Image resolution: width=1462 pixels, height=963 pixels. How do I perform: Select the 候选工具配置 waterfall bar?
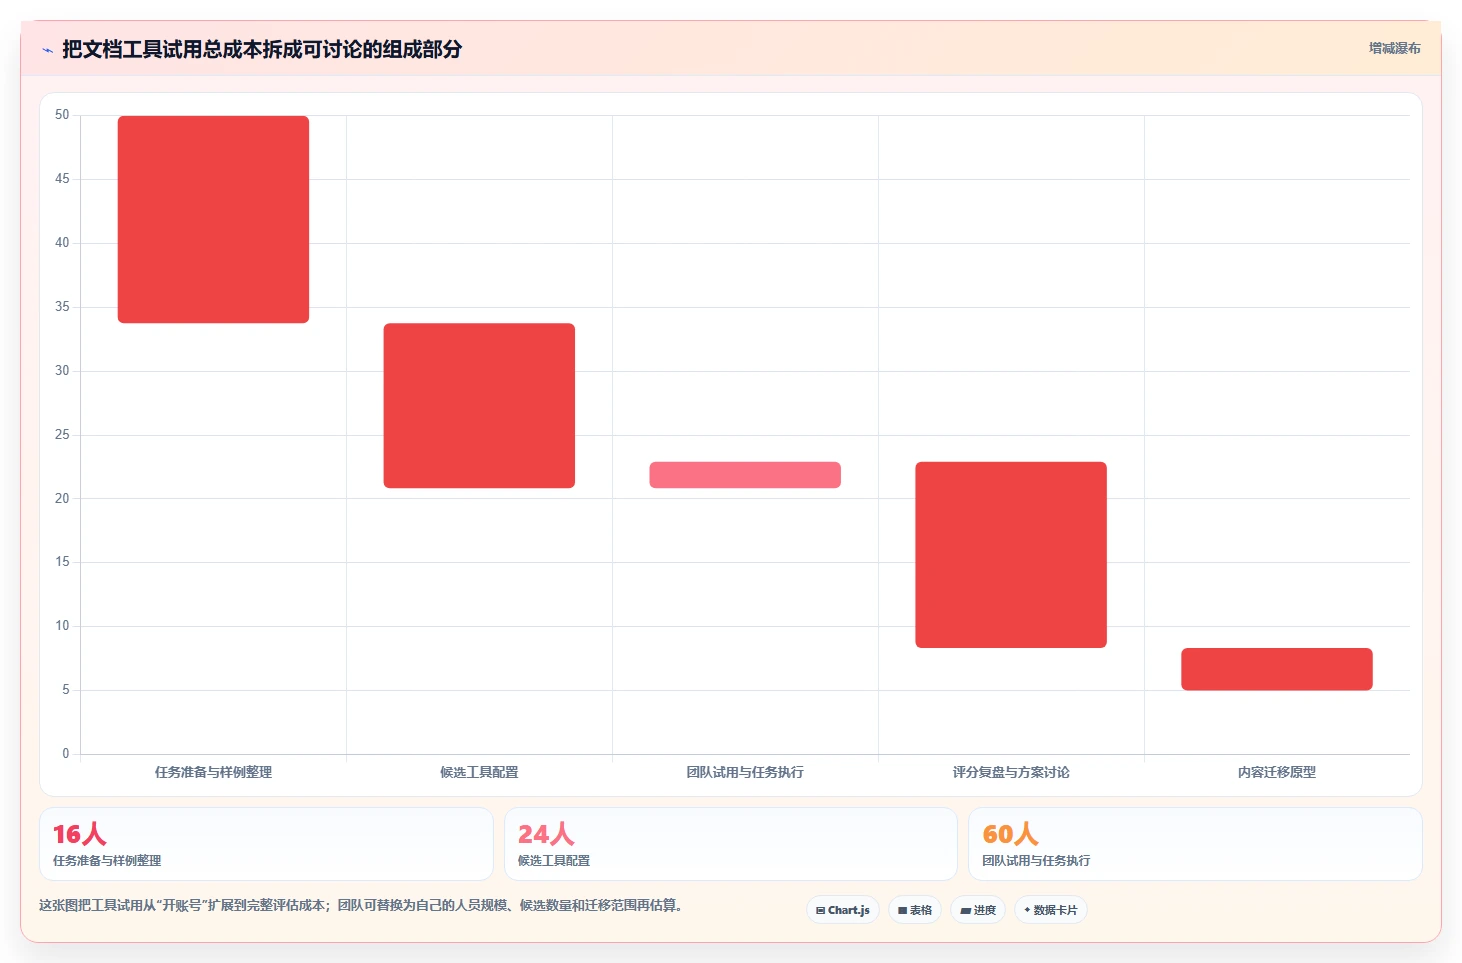pos(479,405)
